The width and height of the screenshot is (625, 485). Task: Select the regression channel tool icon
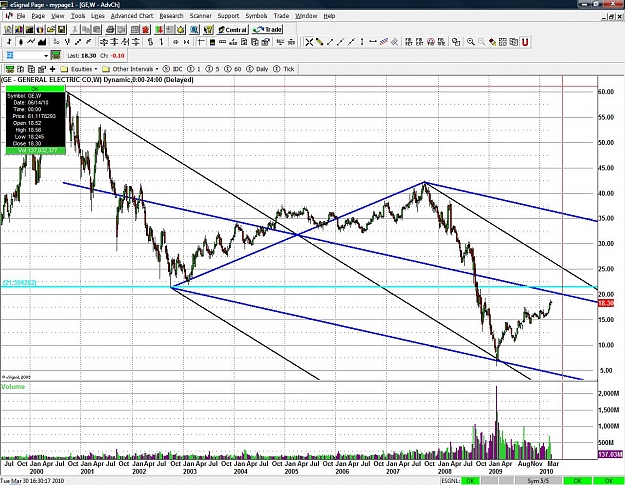pos(383,42)
